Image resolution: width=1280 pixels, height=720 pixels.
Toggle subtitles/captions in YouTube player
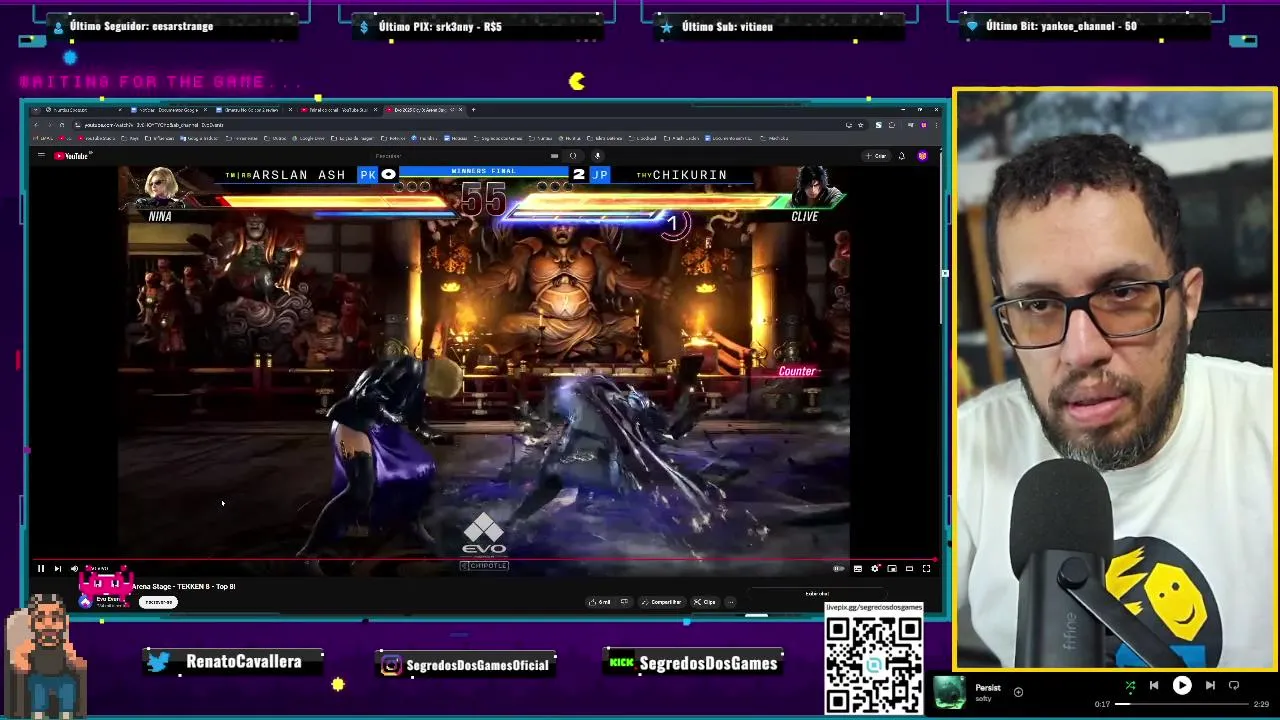(857, 569)
